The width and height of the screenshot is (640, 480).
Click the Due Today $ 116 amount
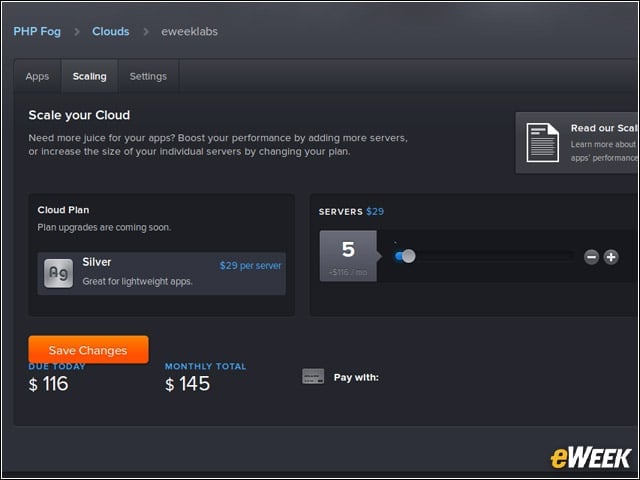48,384
